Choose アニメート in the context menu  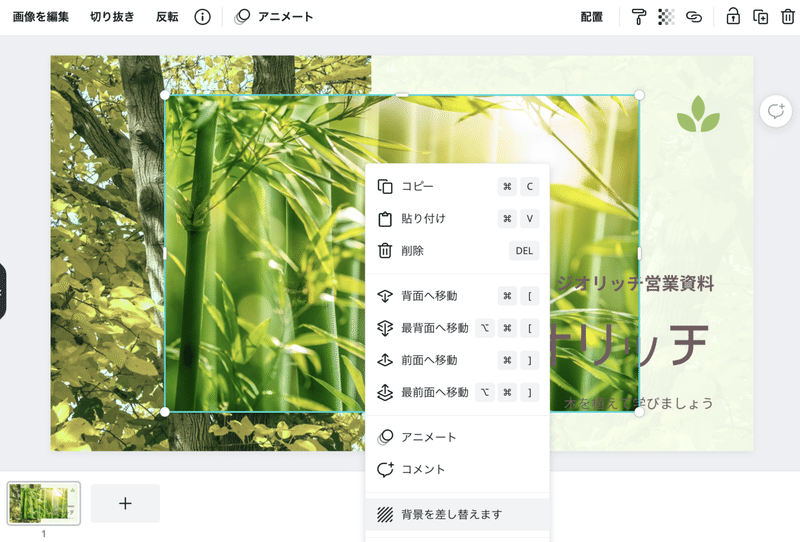tap(458, 437)
